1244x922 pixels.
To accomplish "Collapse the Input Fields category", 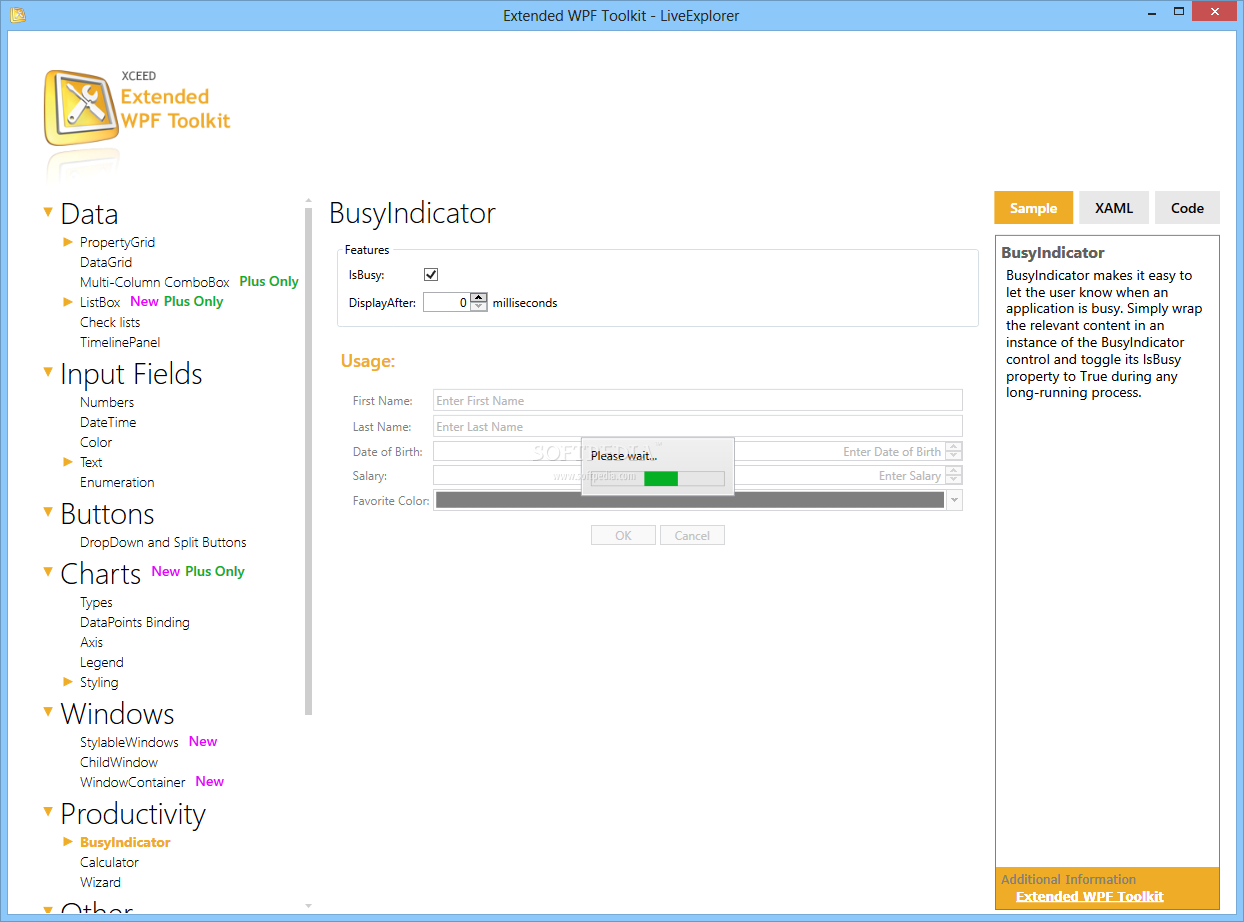I will [x=47, y=372].
